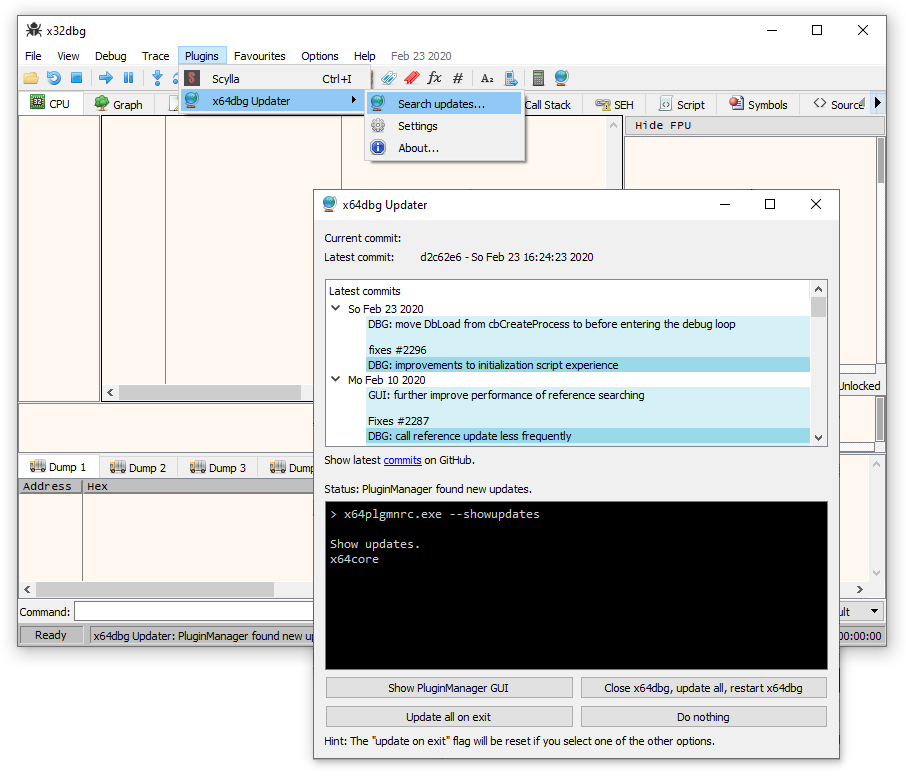Click the red Bookmarks icon
The image size is (906, 780).
tap(412, 78)
